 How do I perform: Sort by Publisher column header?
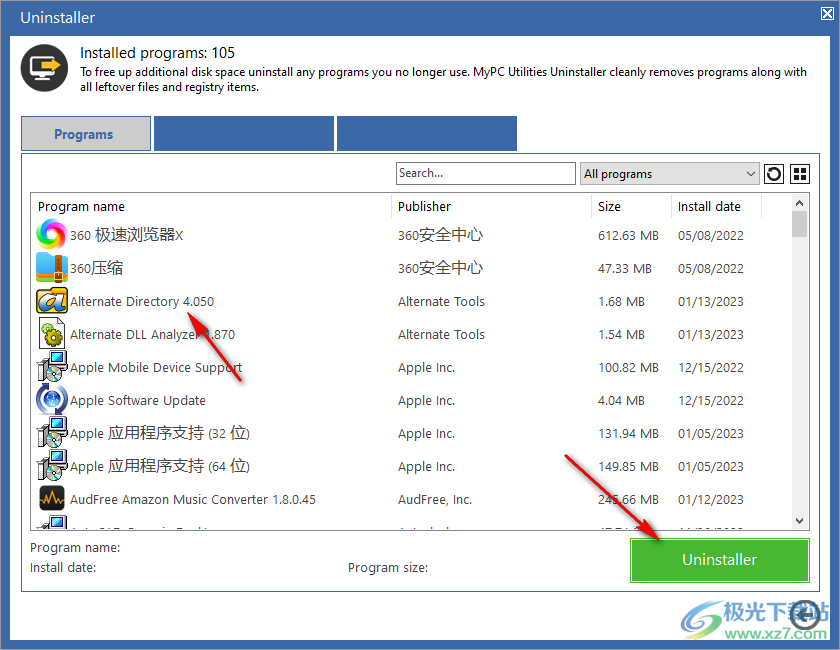(x=491, y=206)
